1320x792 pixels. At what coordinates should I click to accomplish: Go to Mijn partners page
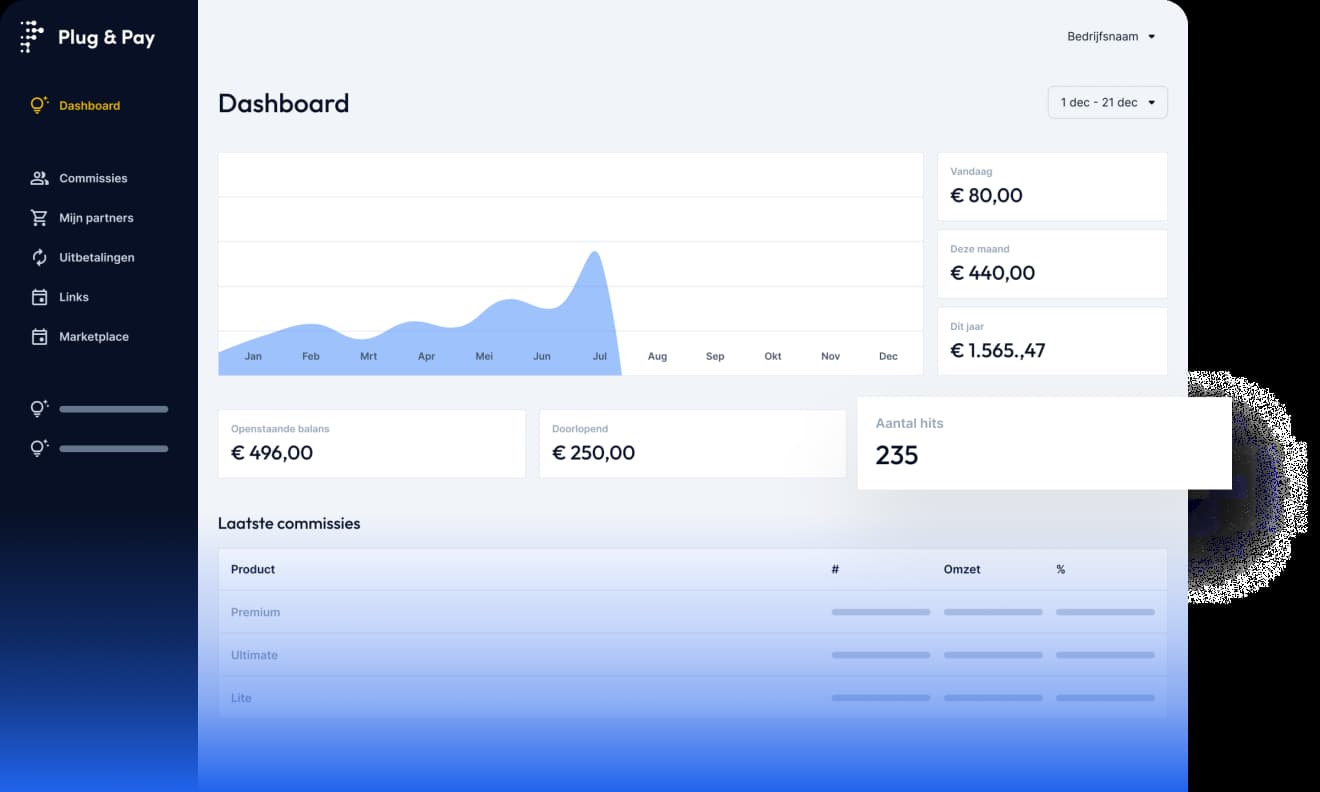pos(96,218)
